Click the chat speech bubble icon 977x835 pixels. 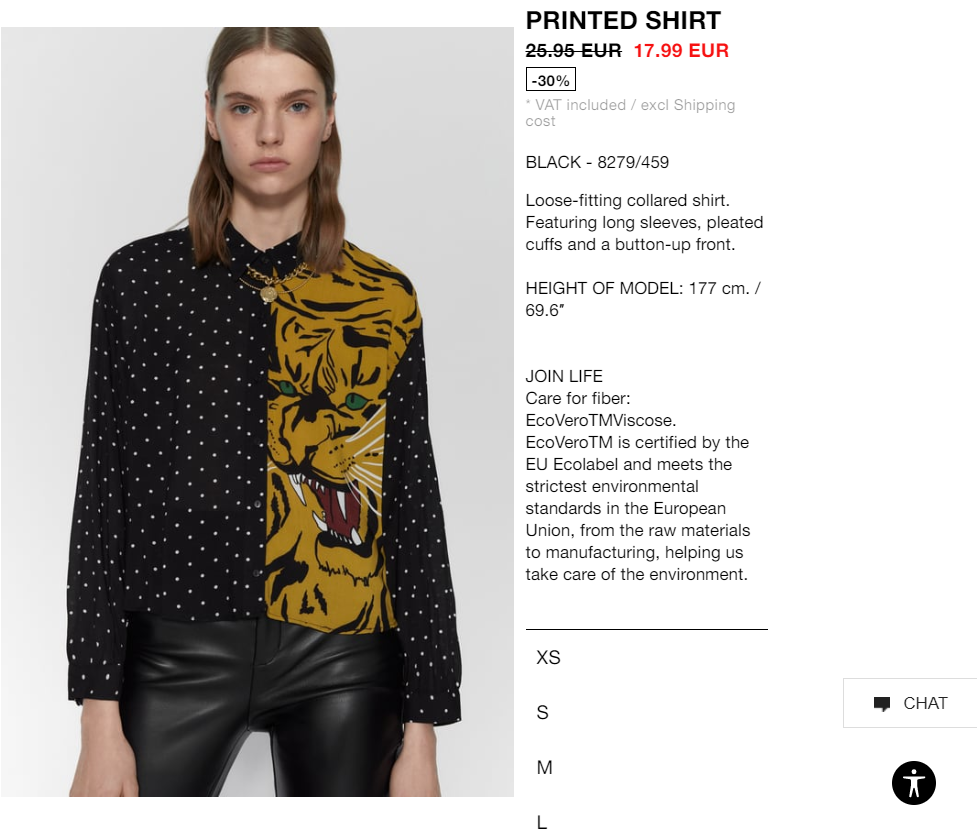pyautogui.click(x=882, y=704)
